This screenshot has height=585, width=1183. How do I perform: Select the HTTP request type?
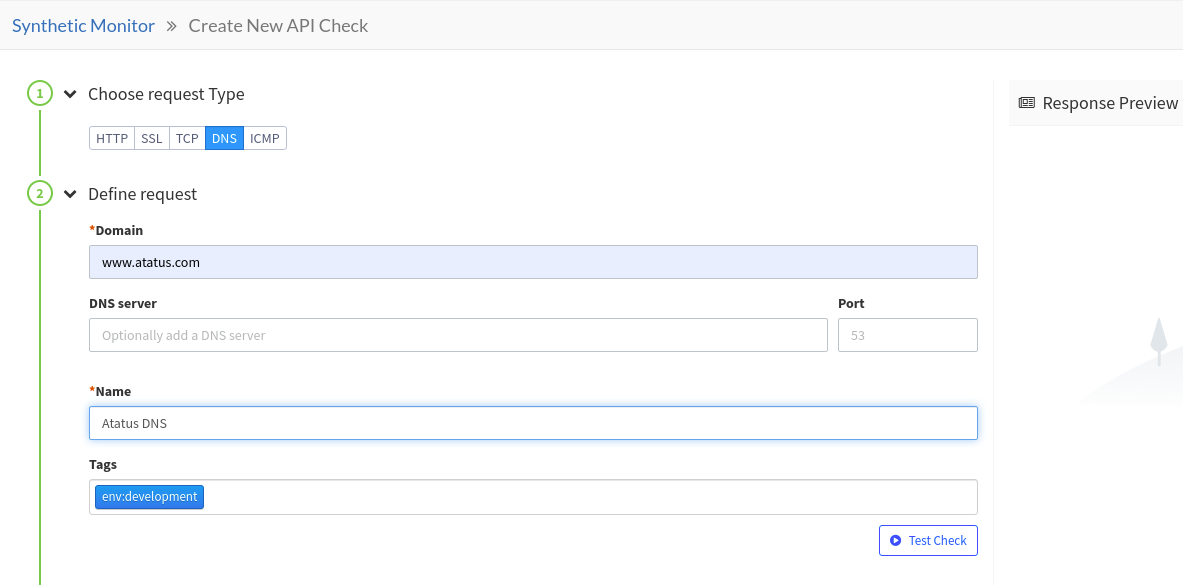pos(112,139)
